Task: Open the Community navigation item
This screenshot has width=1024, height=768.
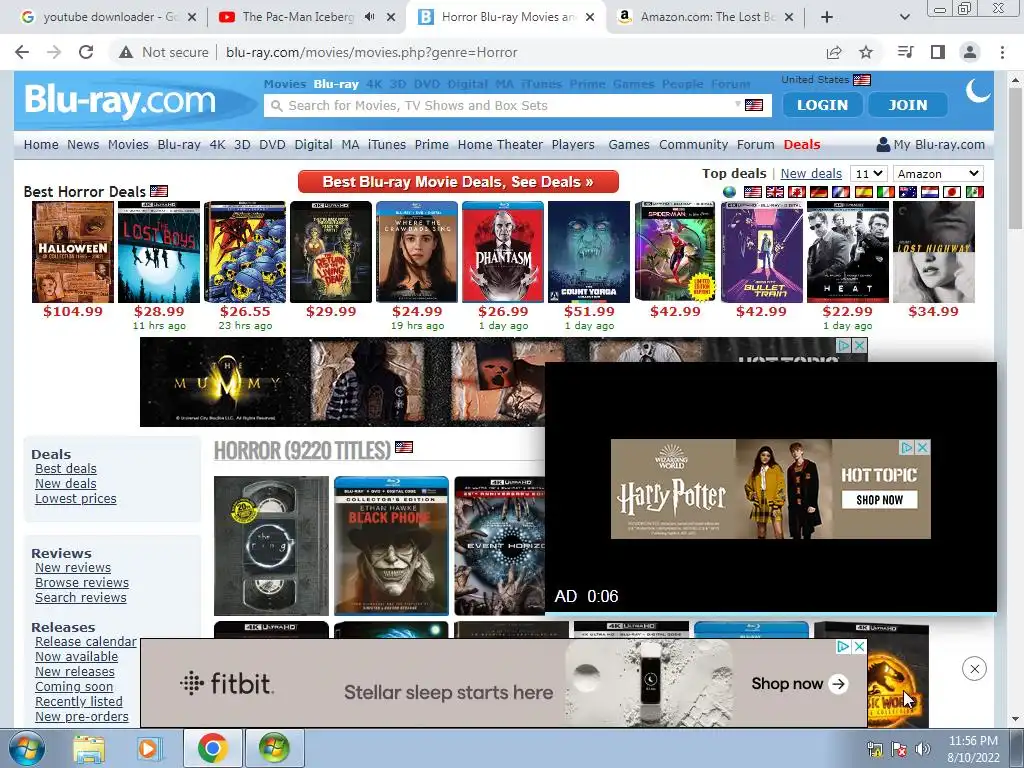Action: [x=694, y=144]
